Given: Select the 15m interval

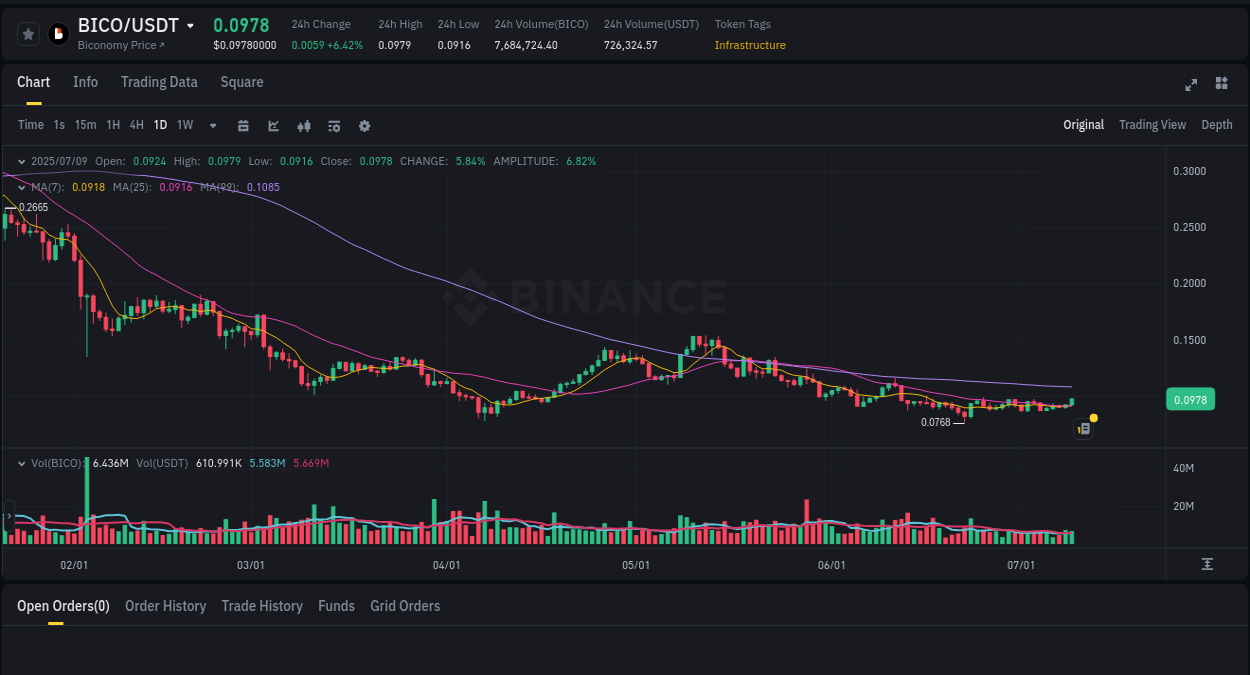Looking at the screenshot, I should (x=85, y=125).
